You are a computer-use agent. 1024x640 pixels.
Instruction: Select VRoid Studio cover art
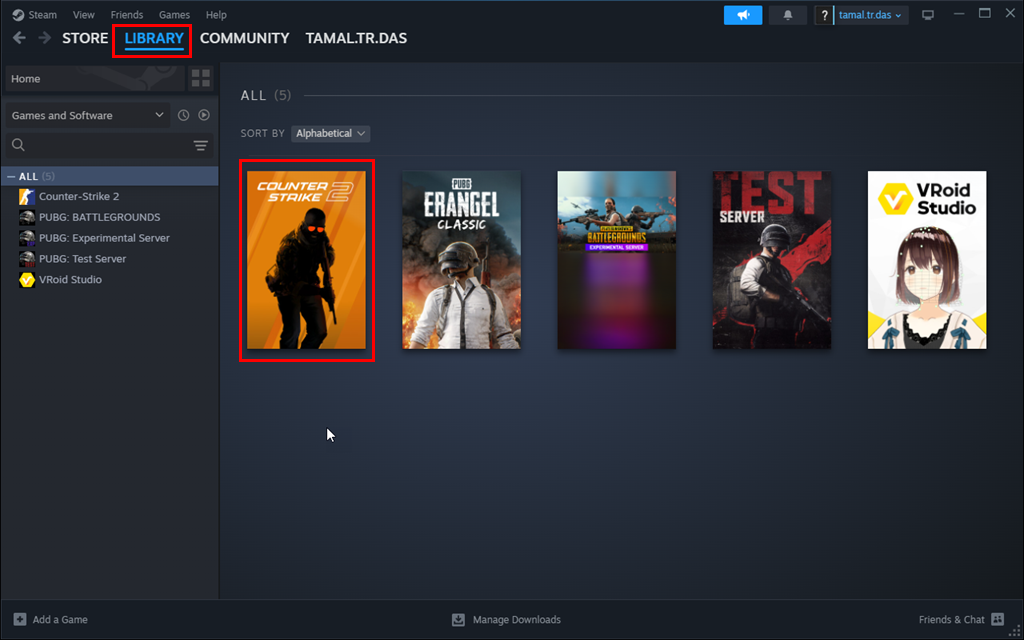[x=927, y=260]
